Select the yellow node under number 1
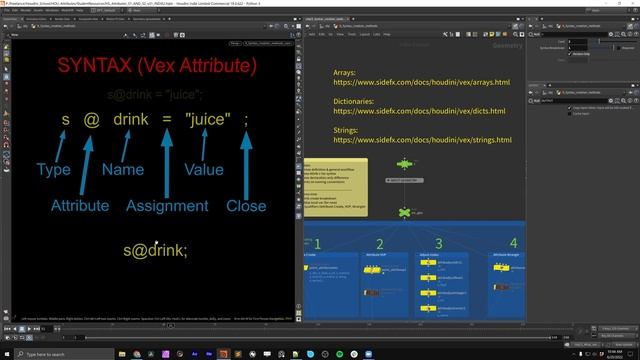 pos(306,268)
